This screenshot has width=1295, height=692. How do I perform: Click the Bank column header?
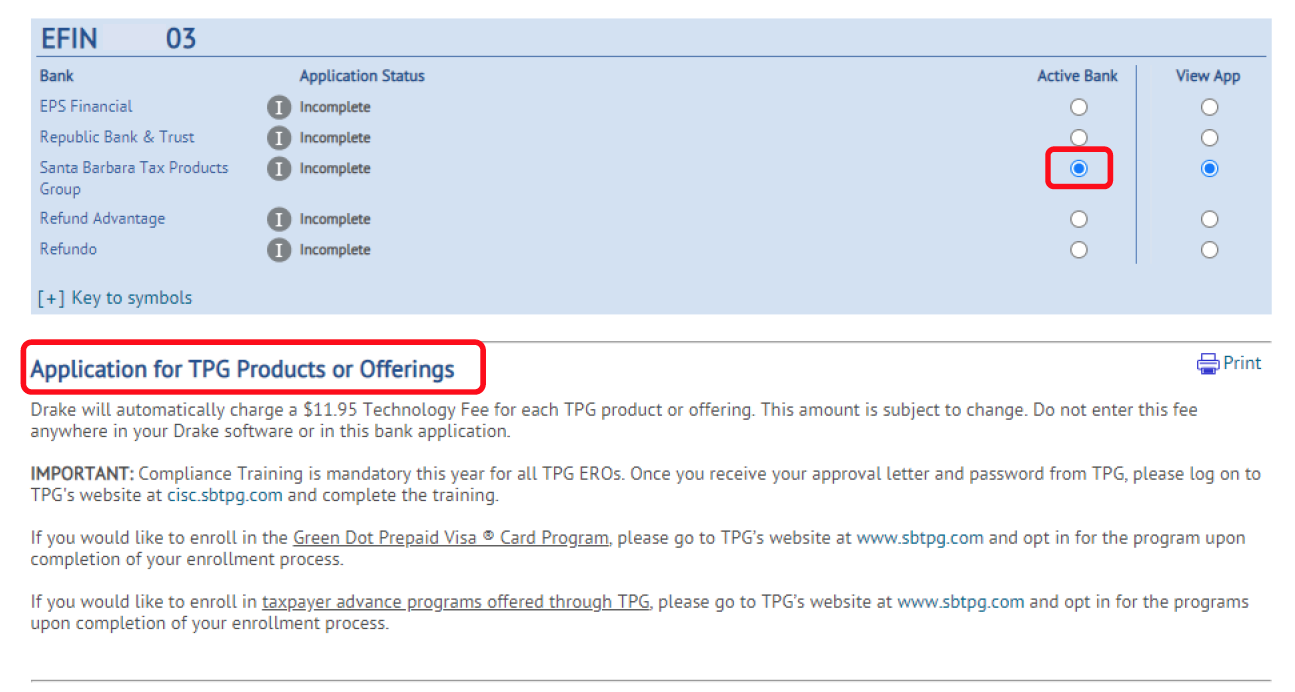[x=57, y=76]
